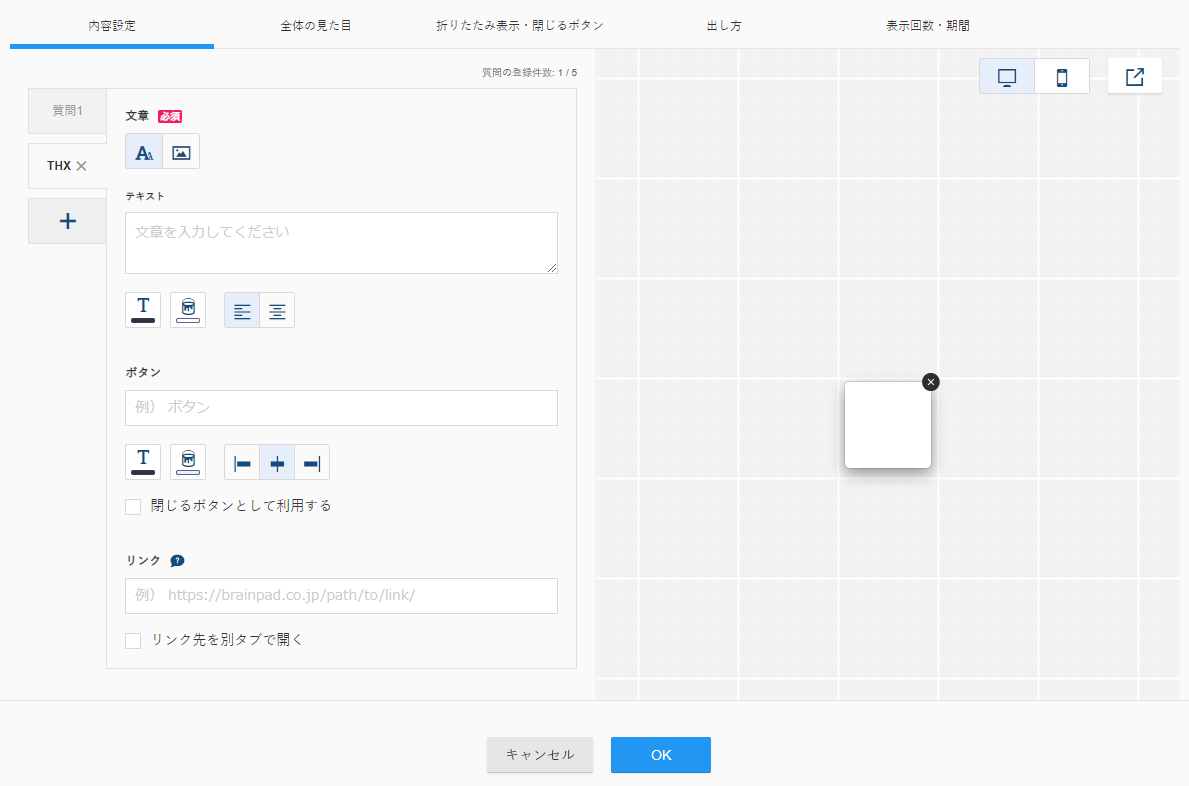Select the image mode icon under 文章
The width and height of the screenshot is (1189, 786).
coord(181,152)
